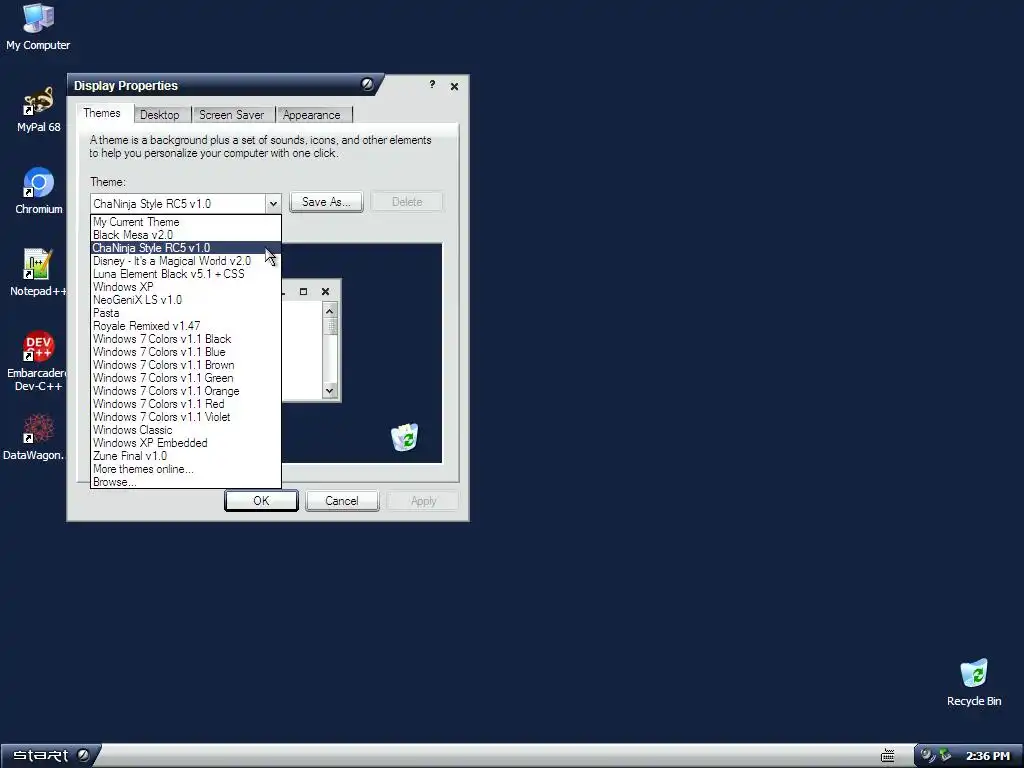
Task: Click the preview window's scroll down arrow
Action: point(330,391)
